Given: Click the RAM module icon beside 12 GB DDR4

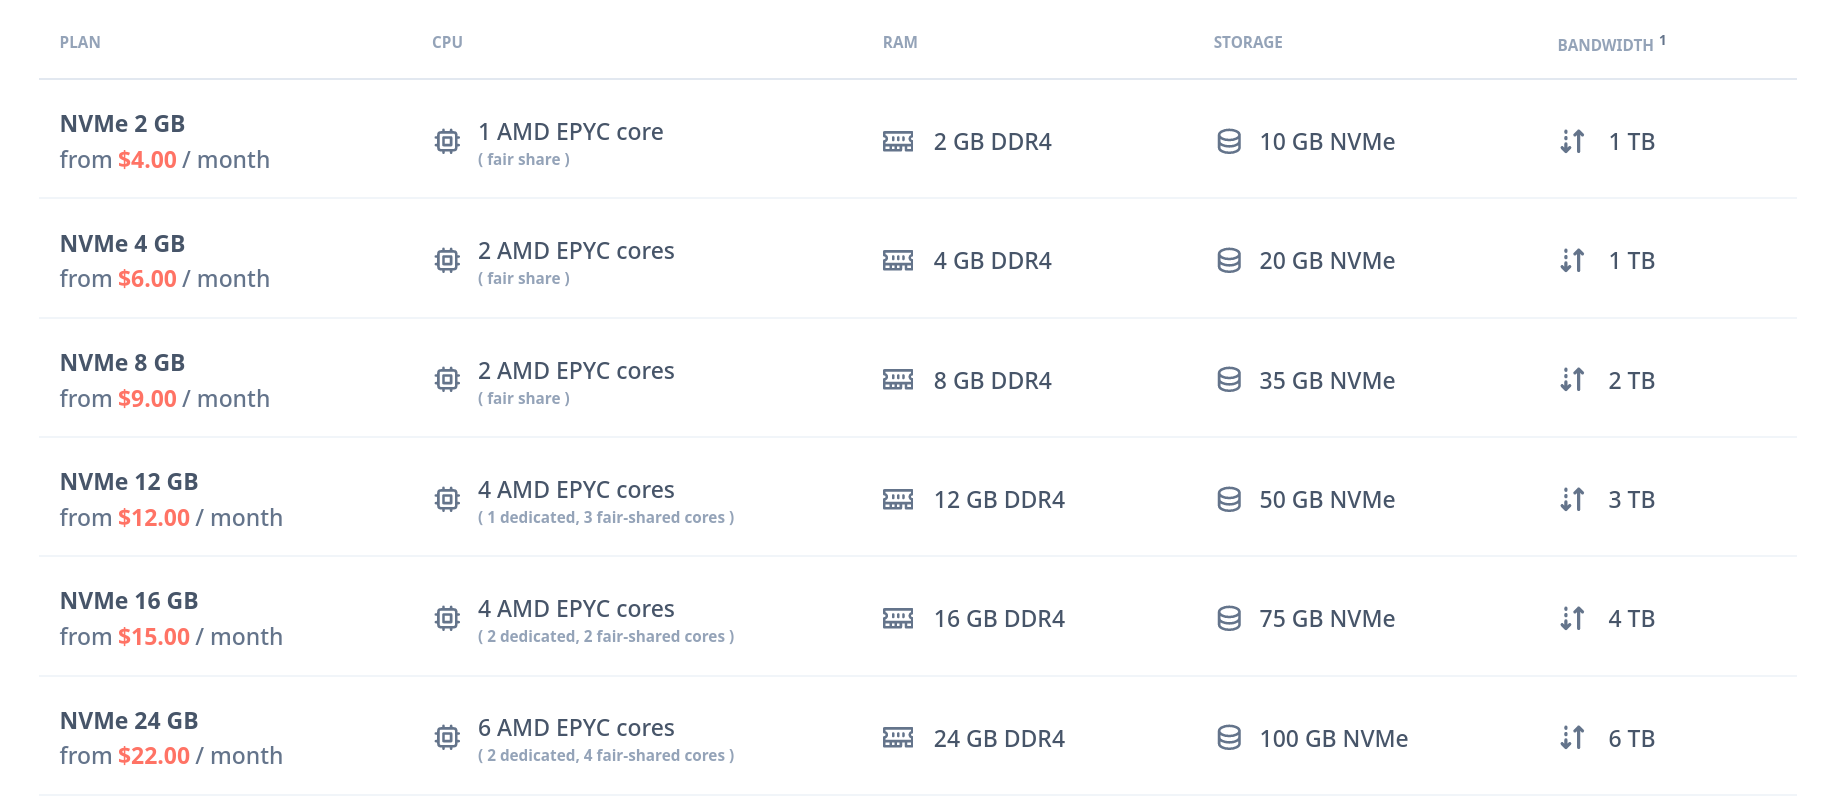Looking at the screenshot, I should (x=898, y=499).
